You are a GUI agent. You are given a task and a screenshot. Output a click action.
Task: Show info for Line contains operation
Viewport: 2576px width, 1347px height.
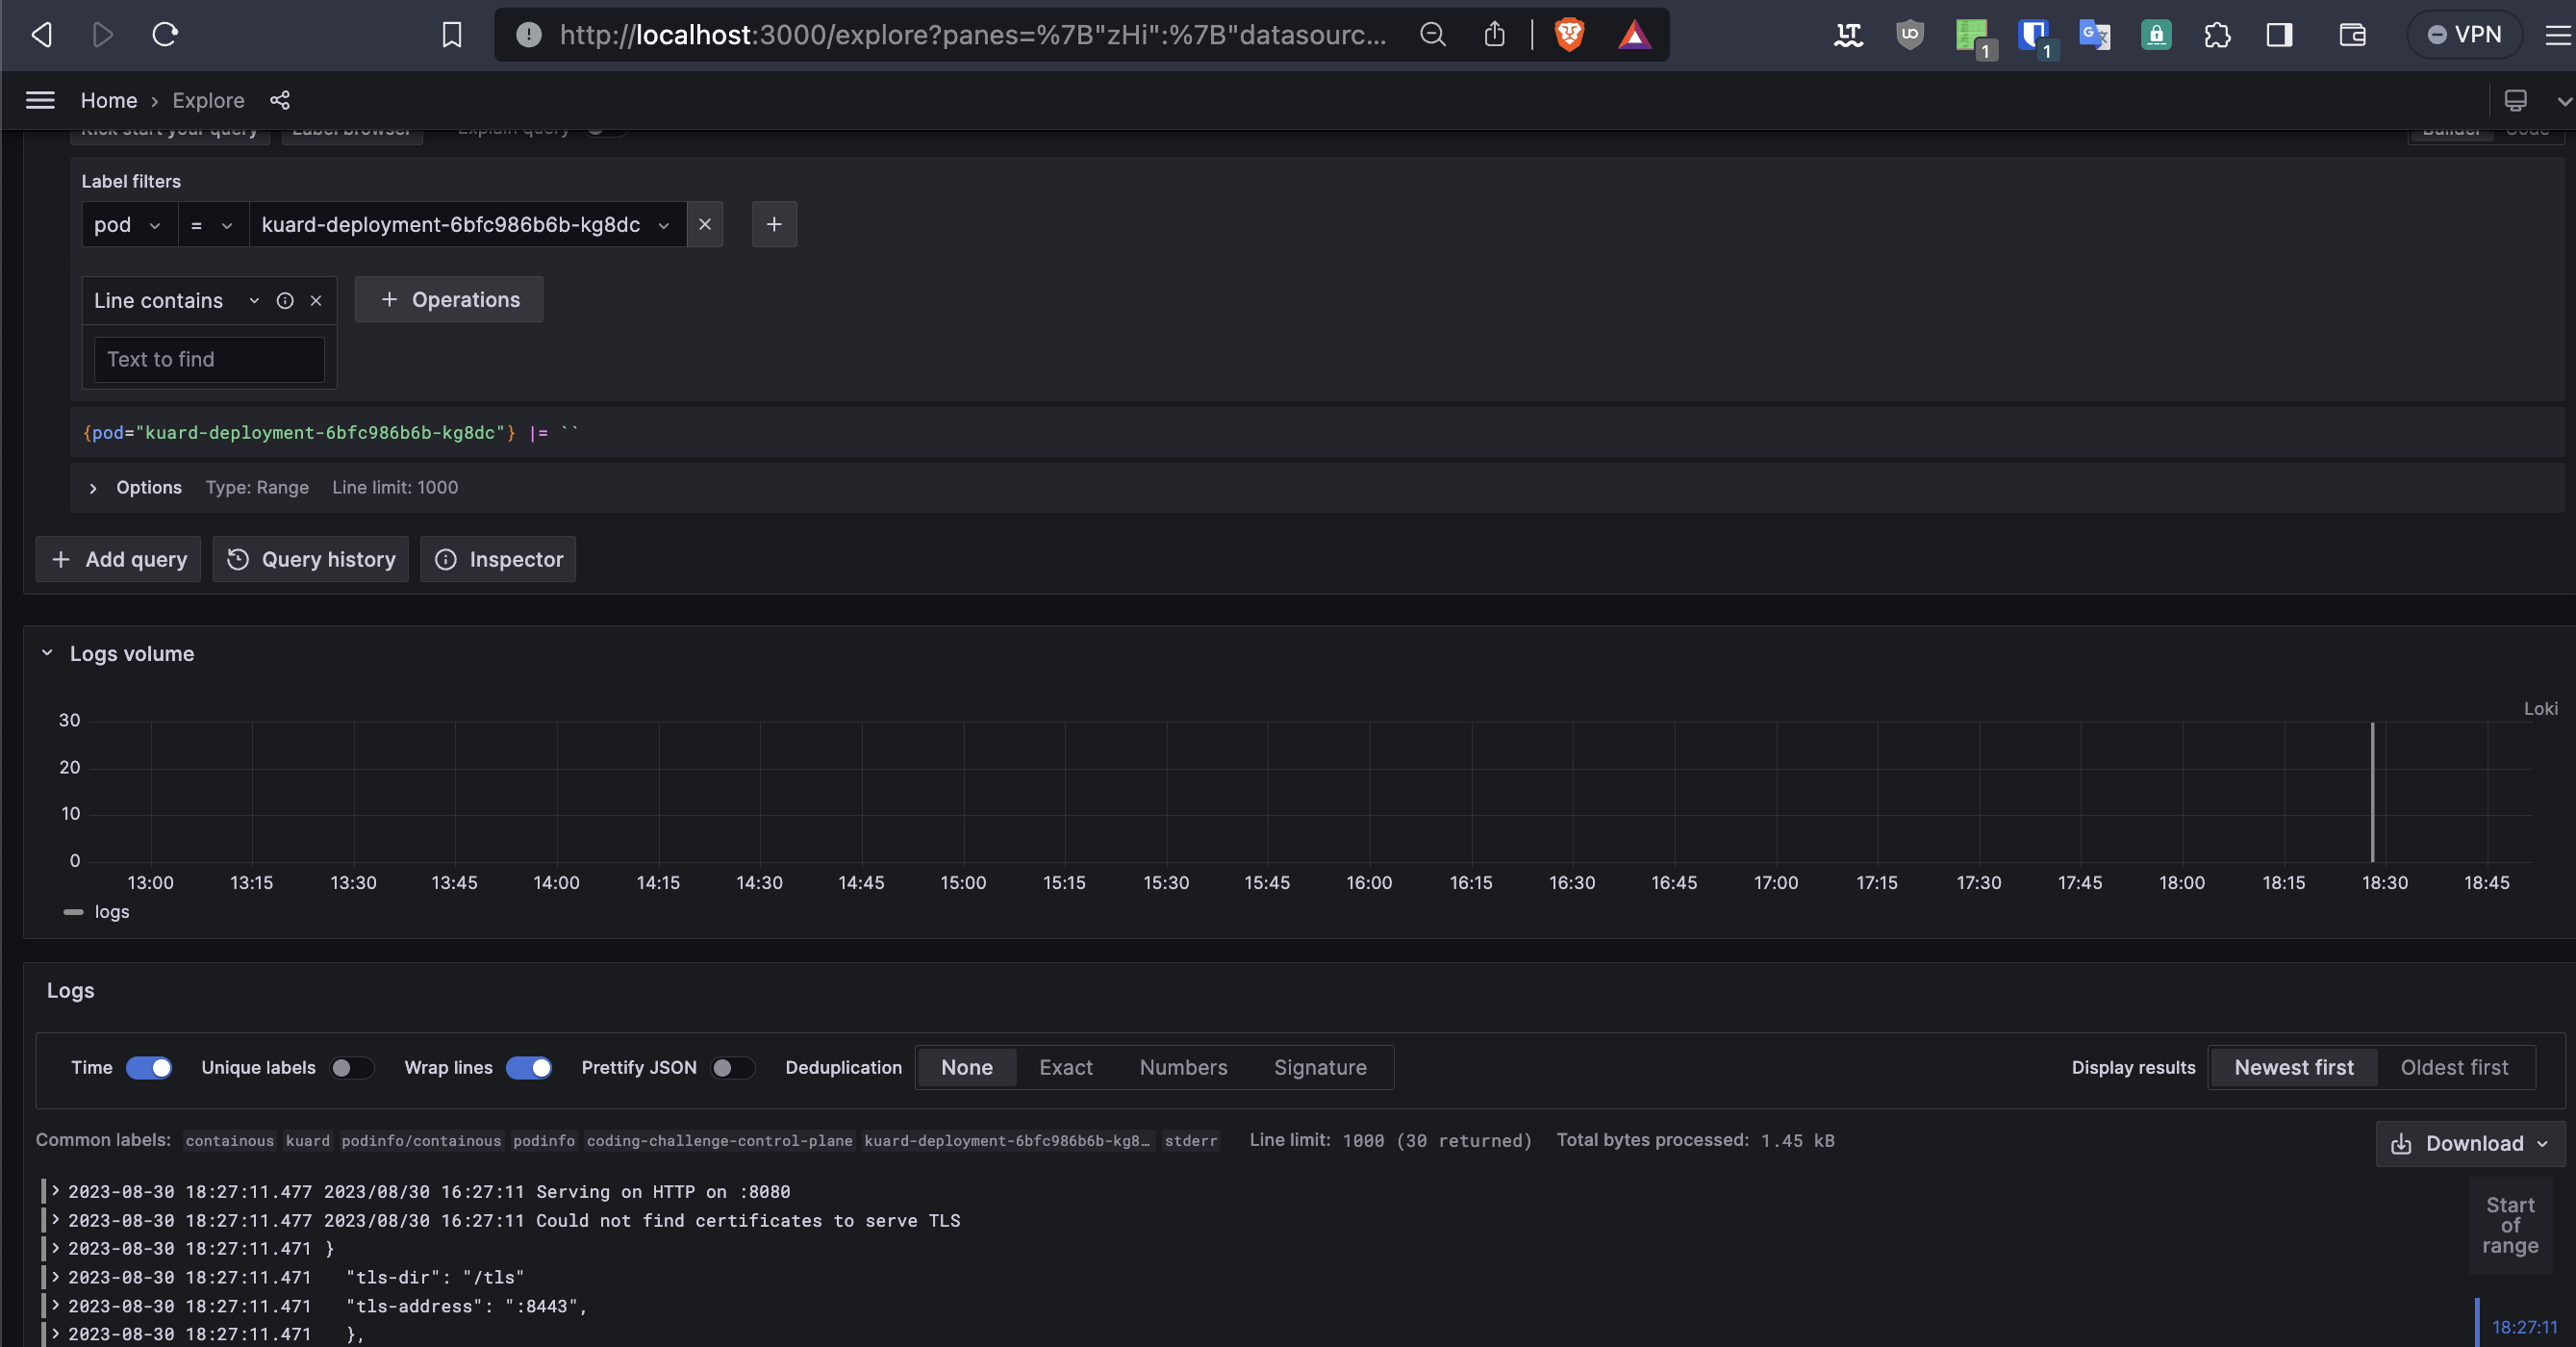point(285,300)
